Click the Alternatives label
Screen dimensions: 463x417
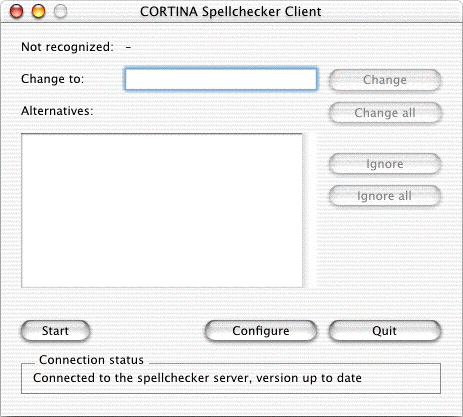coord(57,111)
